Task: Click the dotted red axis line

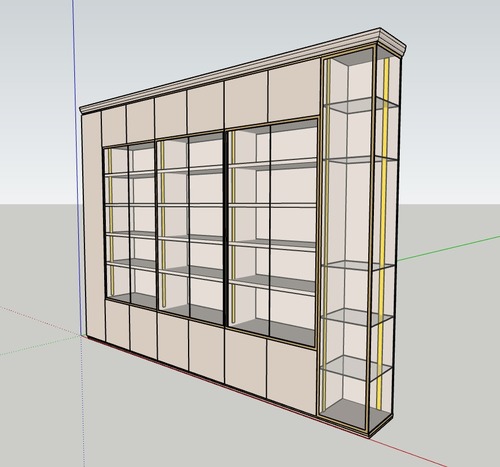Action: (40, 320)
